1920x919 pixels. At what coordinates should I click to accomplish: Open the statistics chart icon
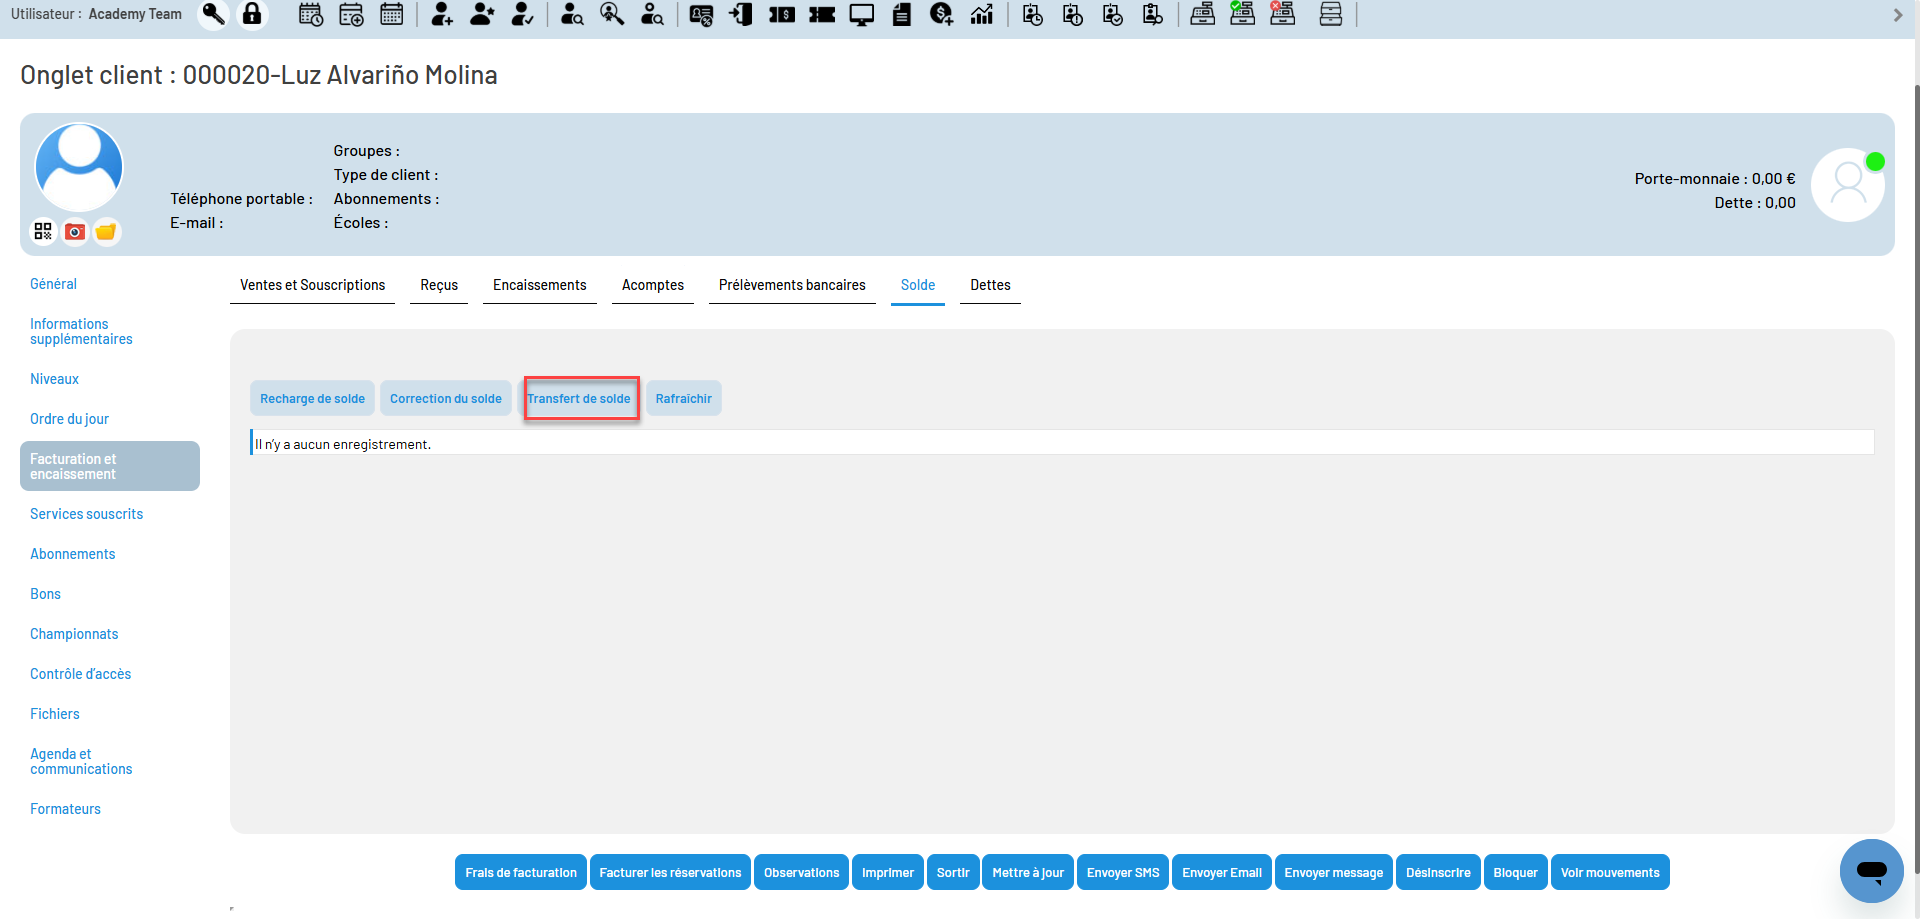click(x=982, y=14)
